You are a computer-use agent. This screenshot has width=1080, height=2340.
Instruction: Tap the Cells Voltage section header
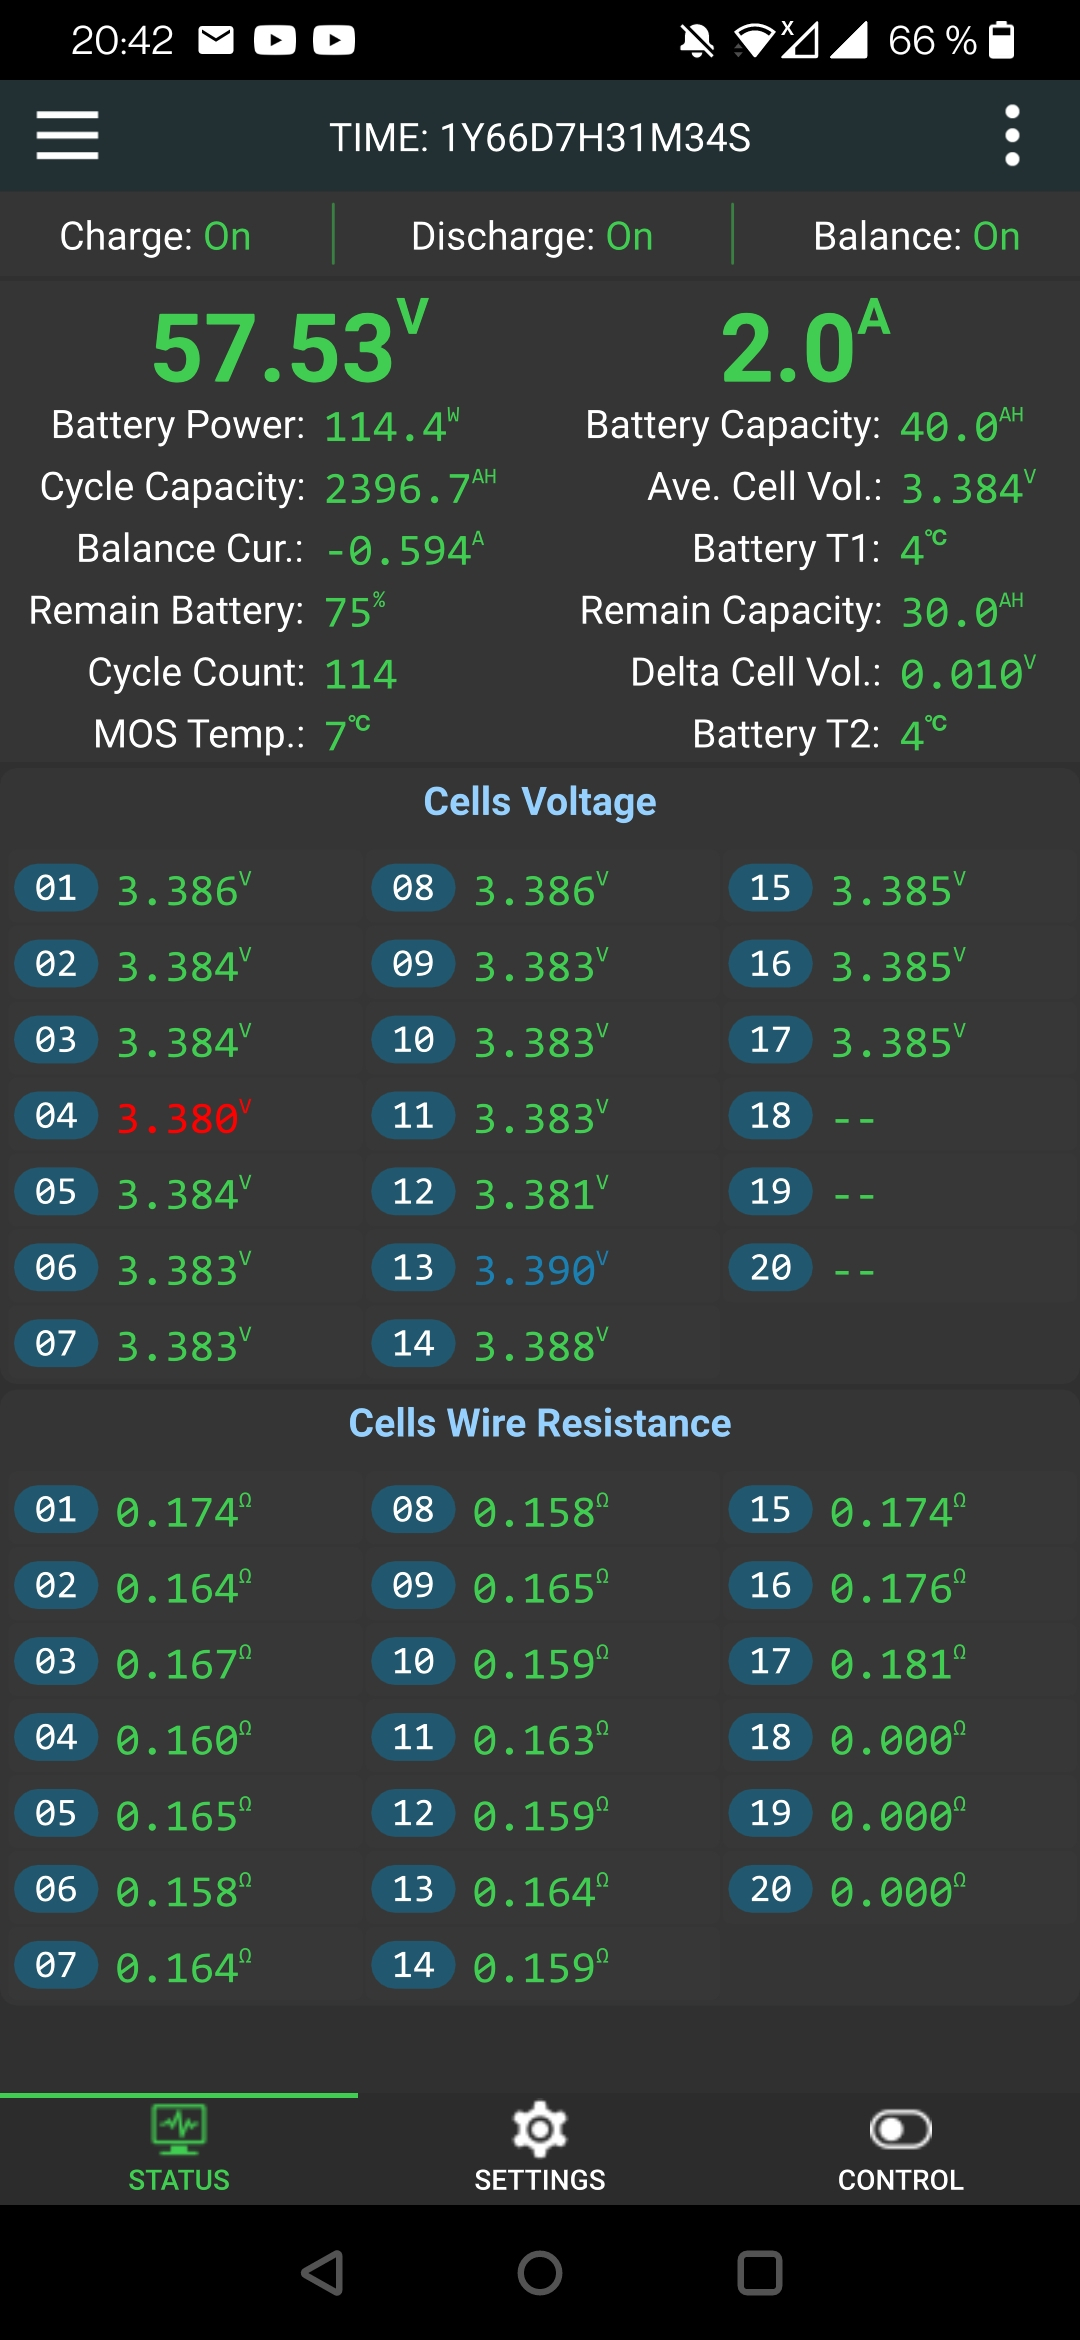click(540, 802)
